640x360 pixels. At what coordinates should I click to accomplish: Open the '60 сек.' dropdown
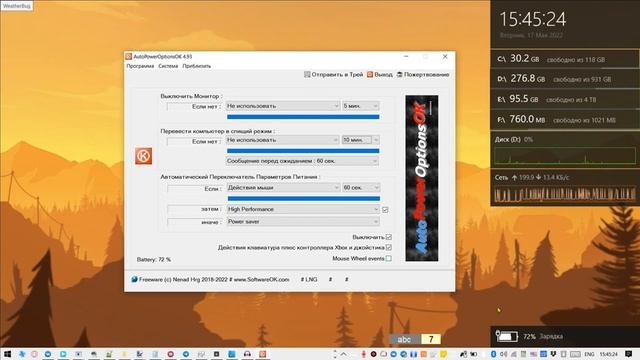click(361, 187)
